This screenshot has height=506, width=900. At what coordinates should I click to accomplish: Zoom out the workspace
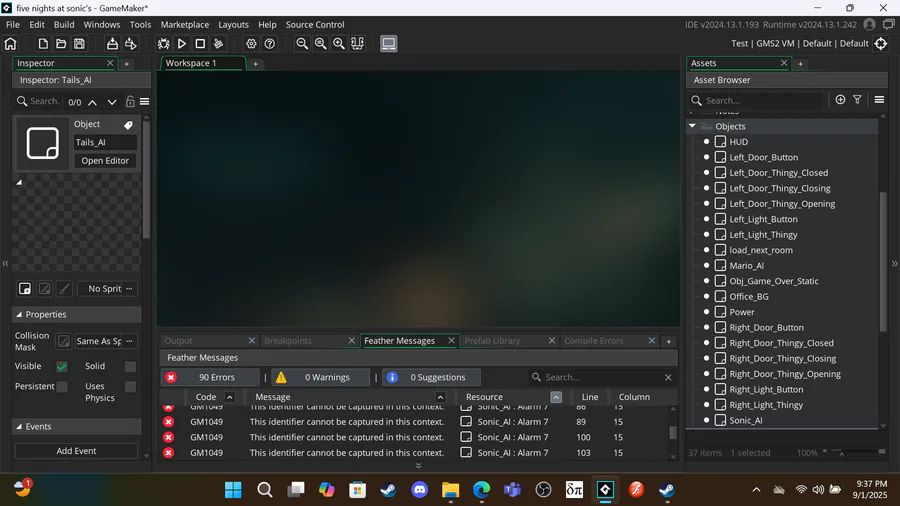click(x=302, y=44)
